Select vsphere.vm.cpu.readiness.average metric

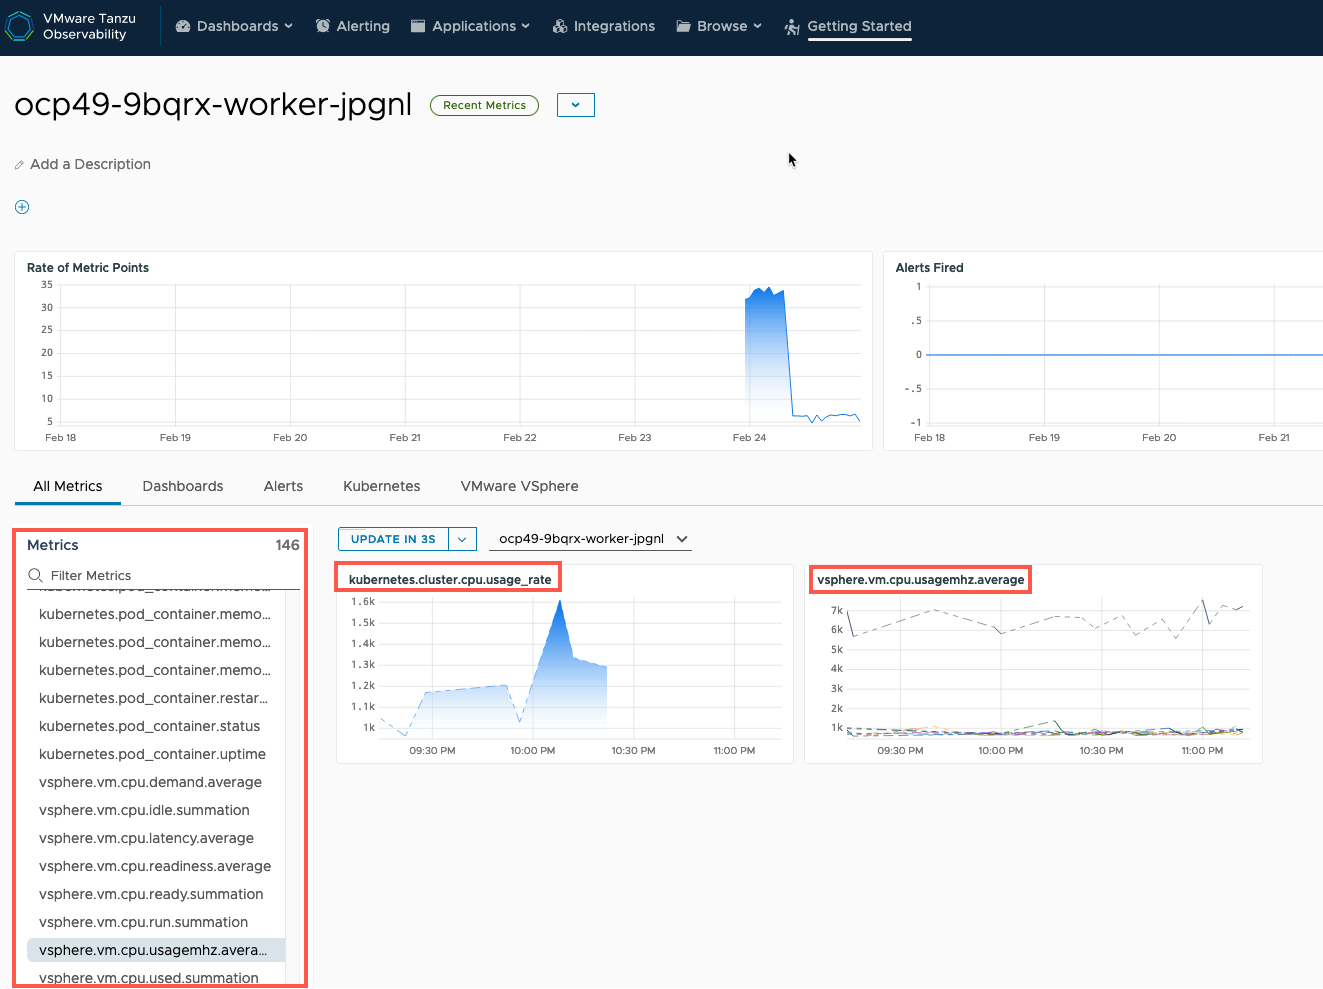click(155, 866)
